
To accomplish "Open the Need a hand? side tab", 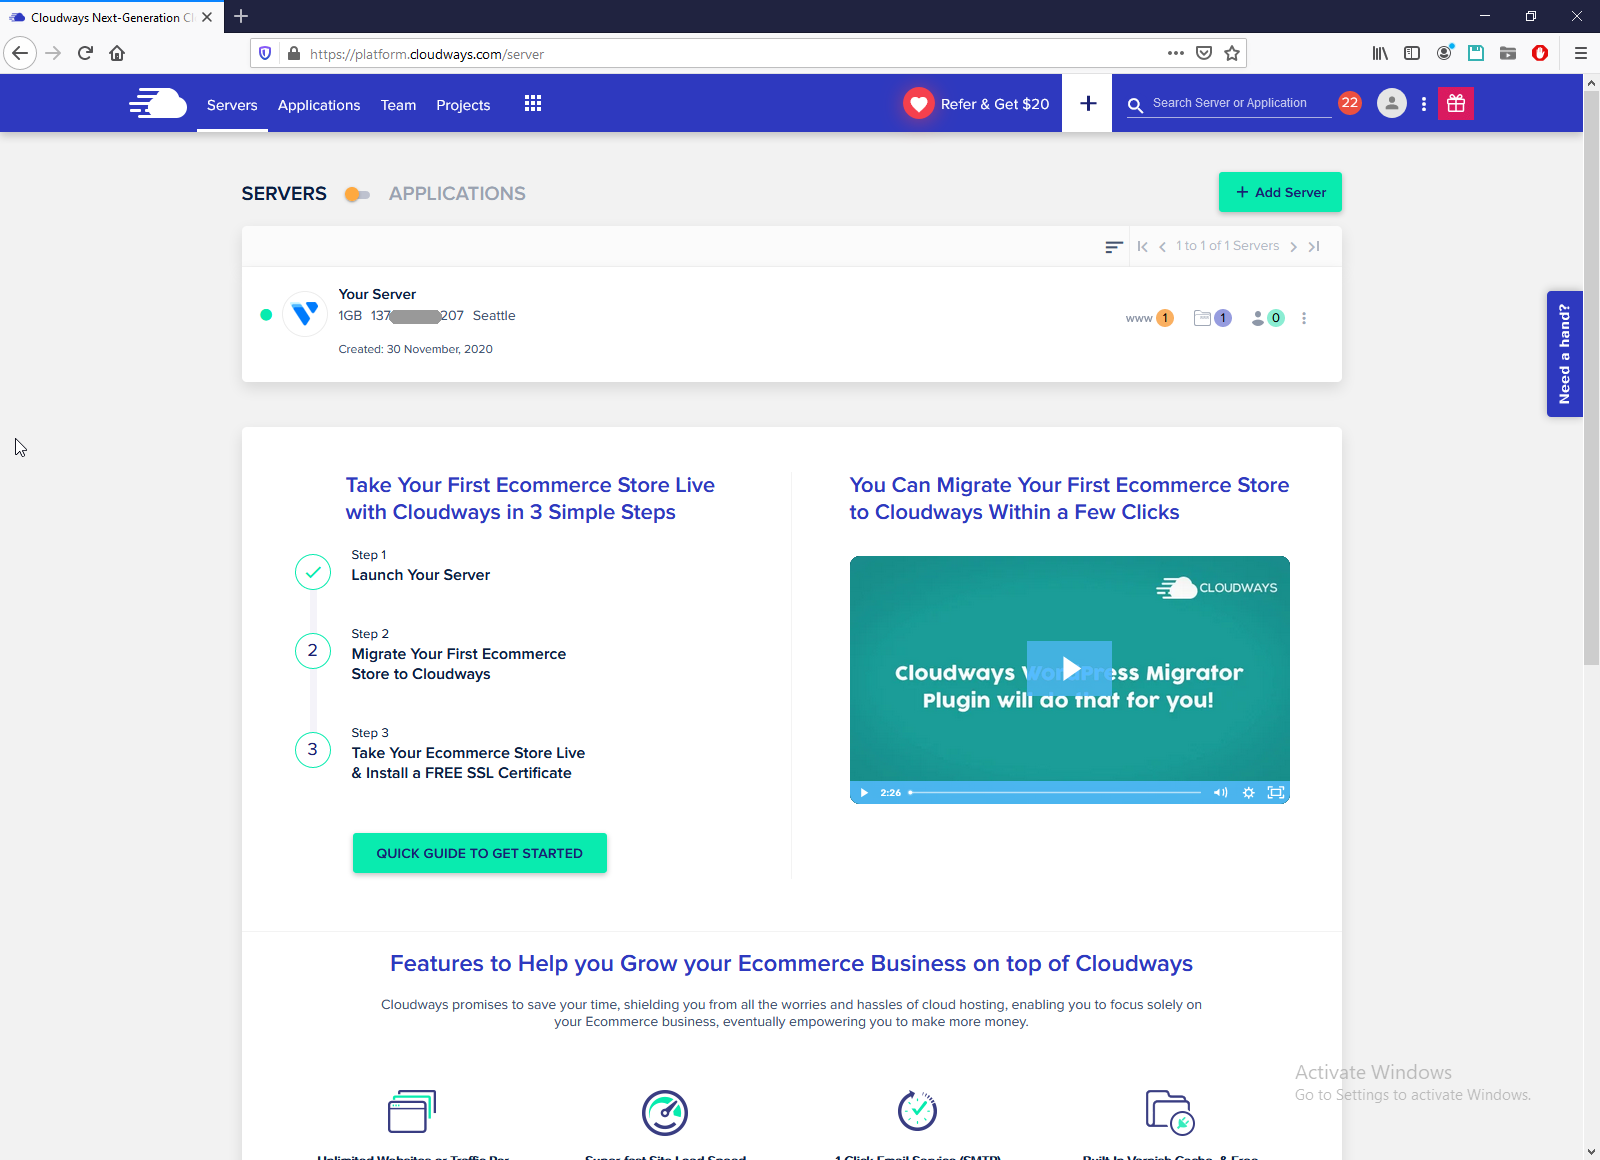I will point(1564,354).
